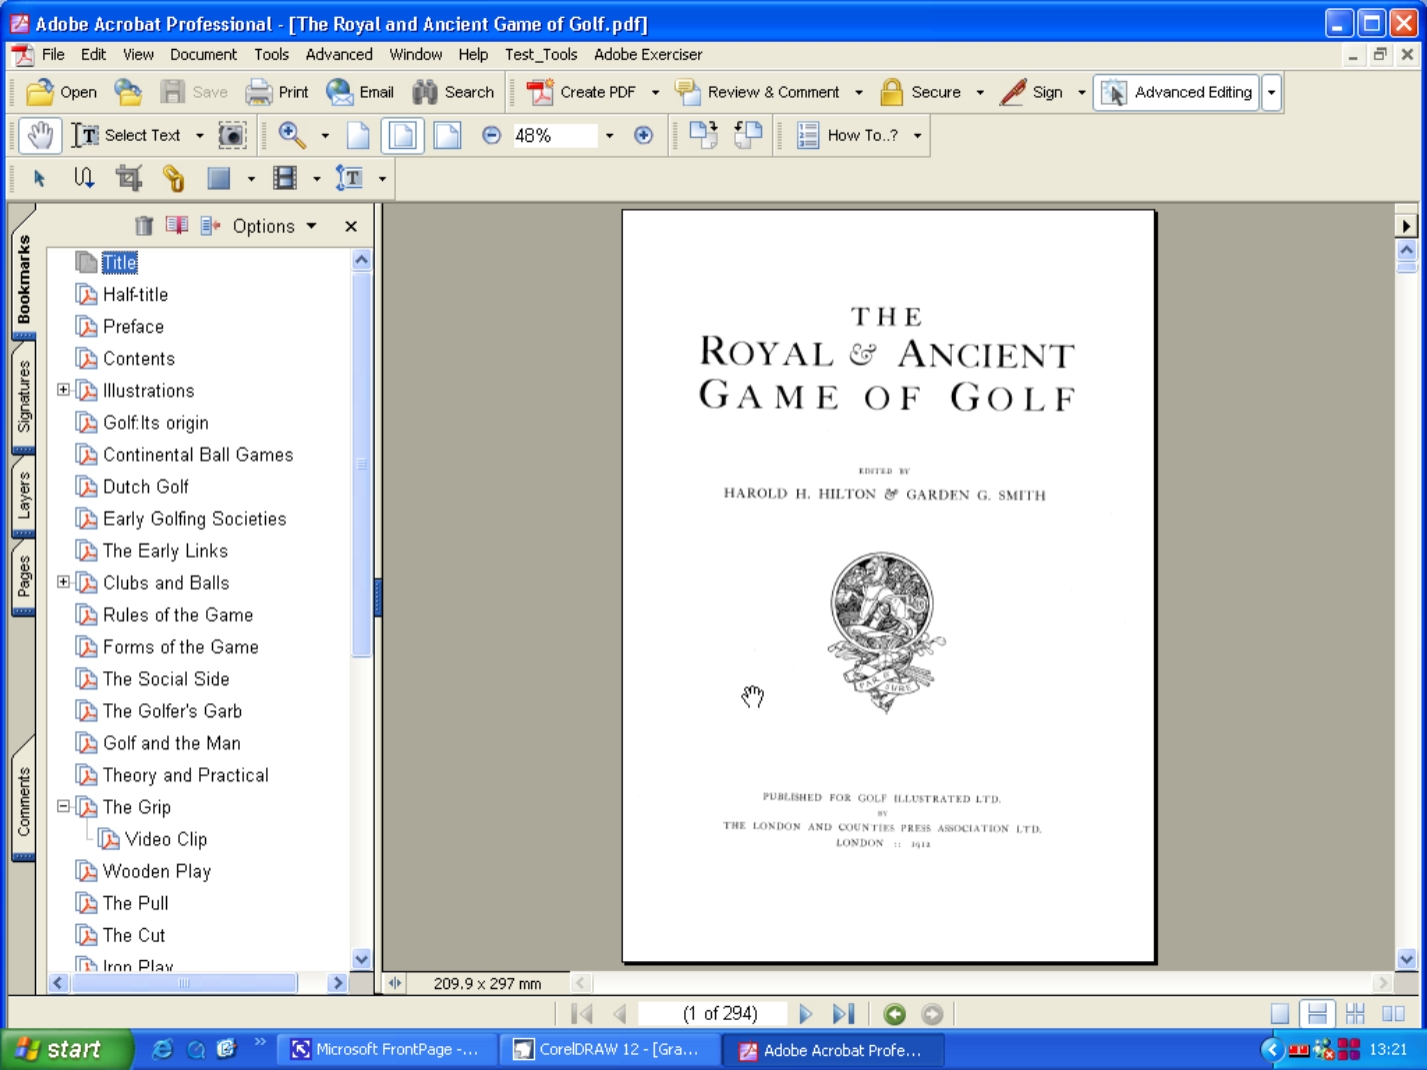Delete selected bookmark with trash icon
Viewport: 1427px width, 1070px height.
pyautogui.click(x=144, y=226)
